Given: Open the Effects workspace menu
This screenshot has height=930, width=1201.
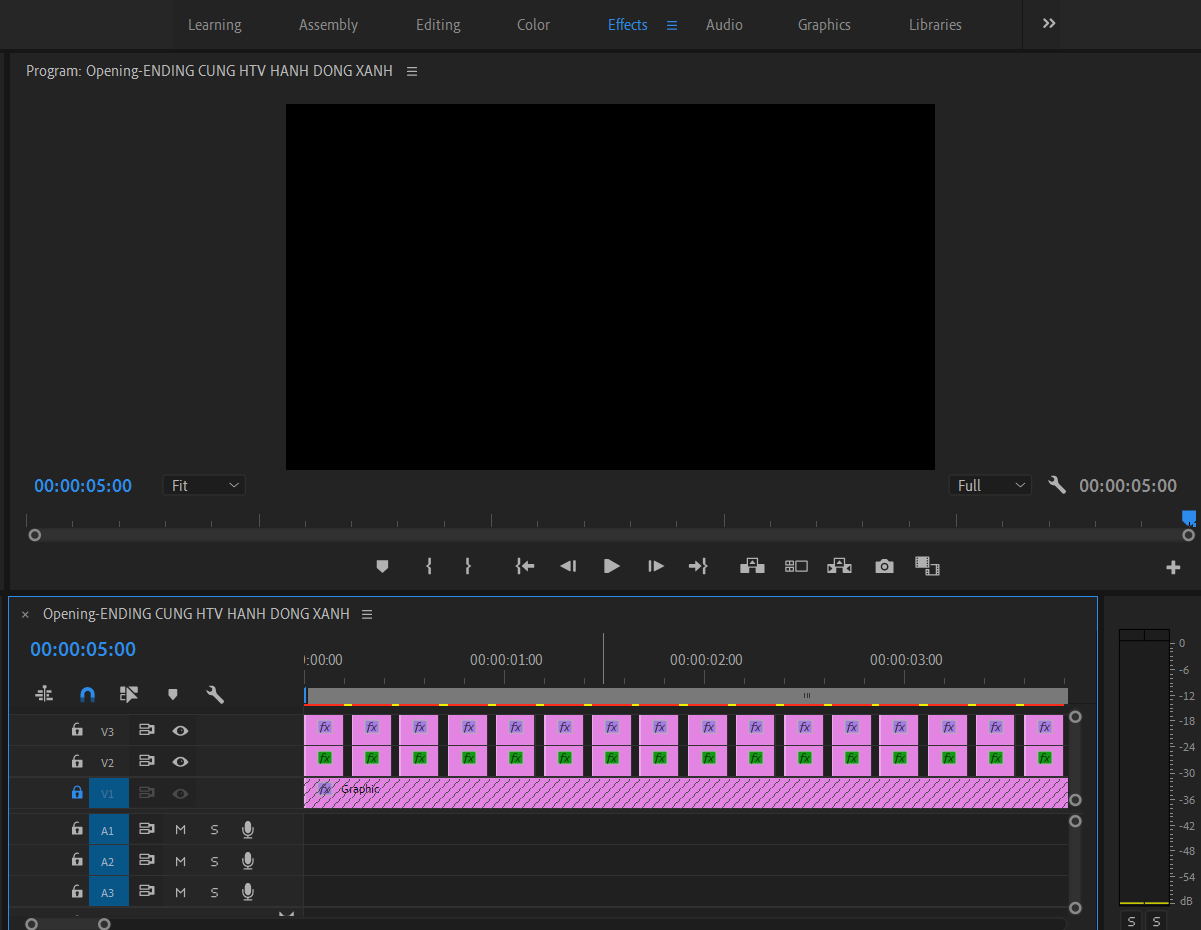Looking at the screenshot, I should (672, 25).
